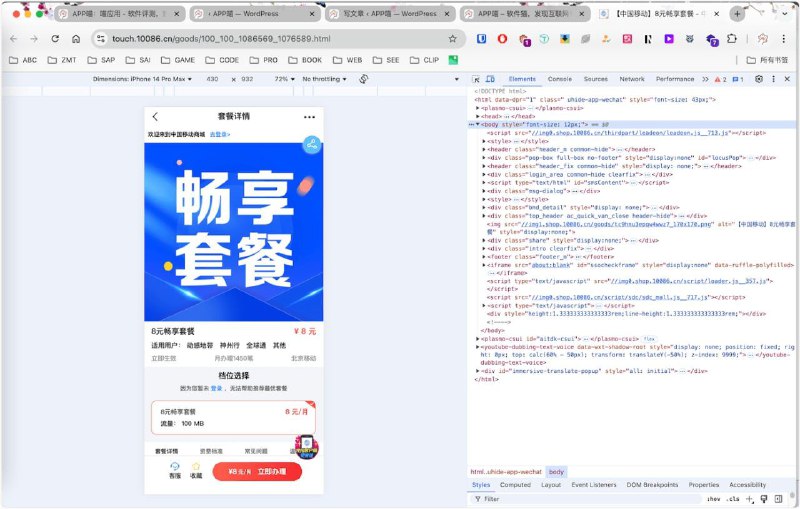Click the inspect element picker icon
This screenshot has height=509, width=800.
pyautogui.click(x=477, y=78)
